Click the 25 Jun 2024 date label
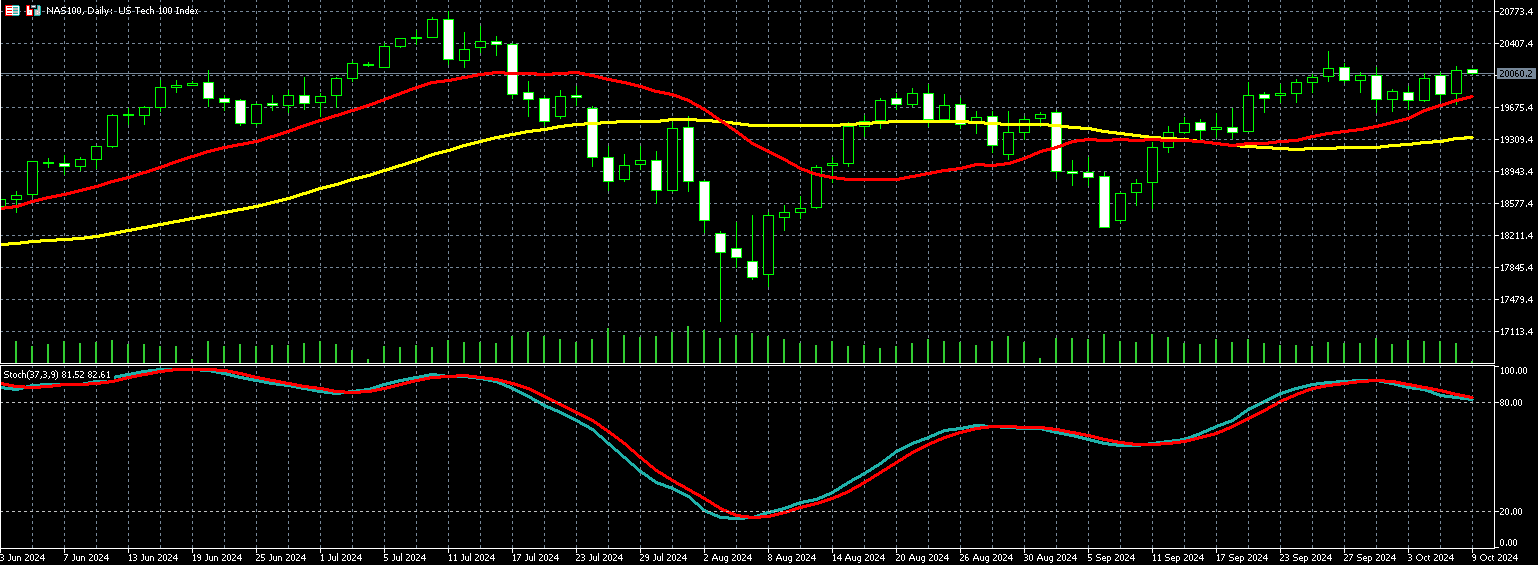 tap(281, 557)
